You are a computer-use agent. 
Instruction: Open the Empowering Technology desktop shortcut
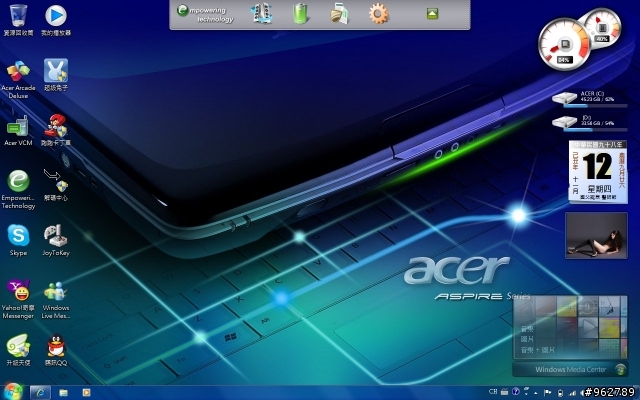click(x=18, y=189)
